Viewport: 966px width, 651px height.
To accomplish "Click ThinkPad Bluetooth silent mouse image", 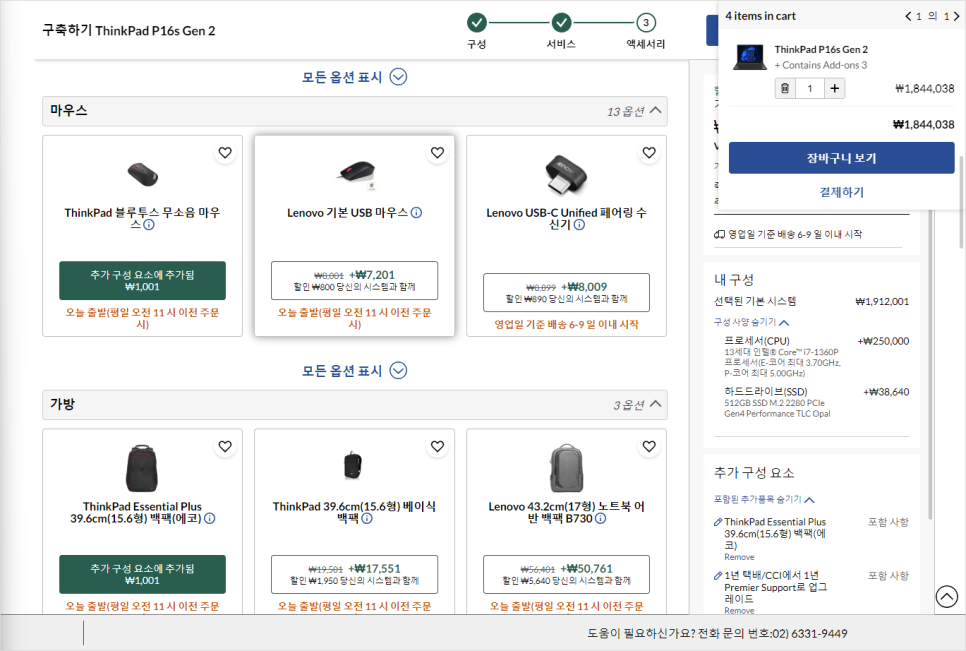I will tap(142, 174).
